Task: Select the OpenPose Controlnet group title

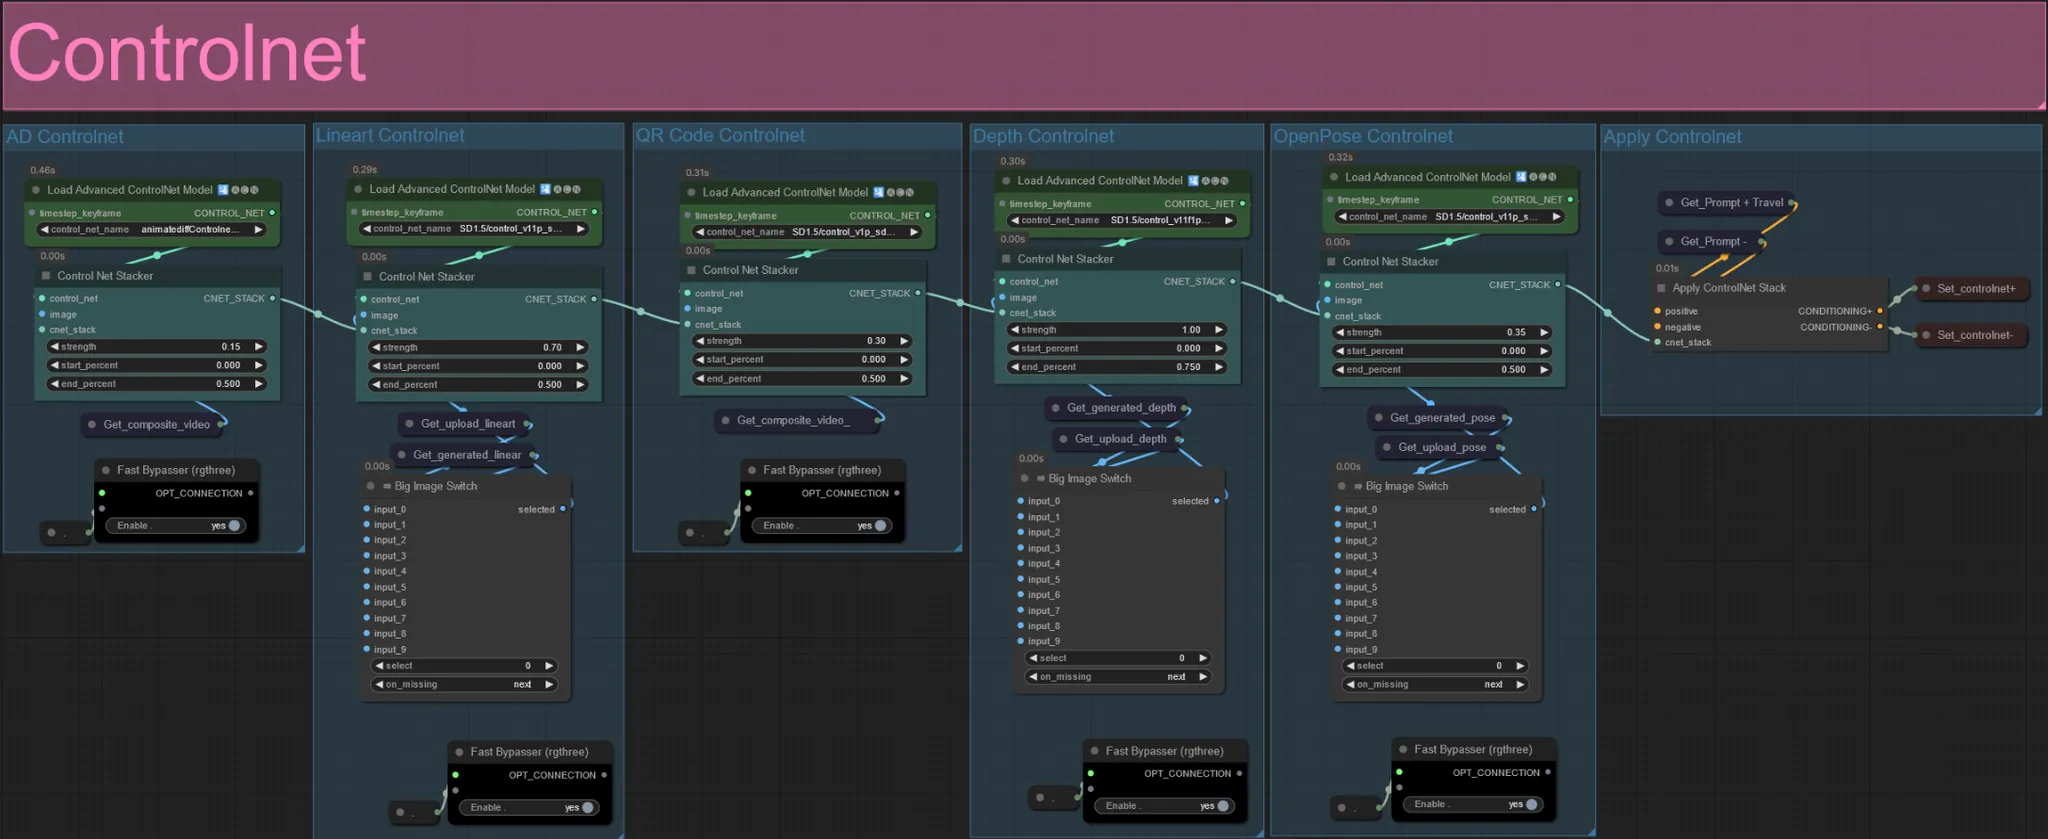Action: point(1363,136)
